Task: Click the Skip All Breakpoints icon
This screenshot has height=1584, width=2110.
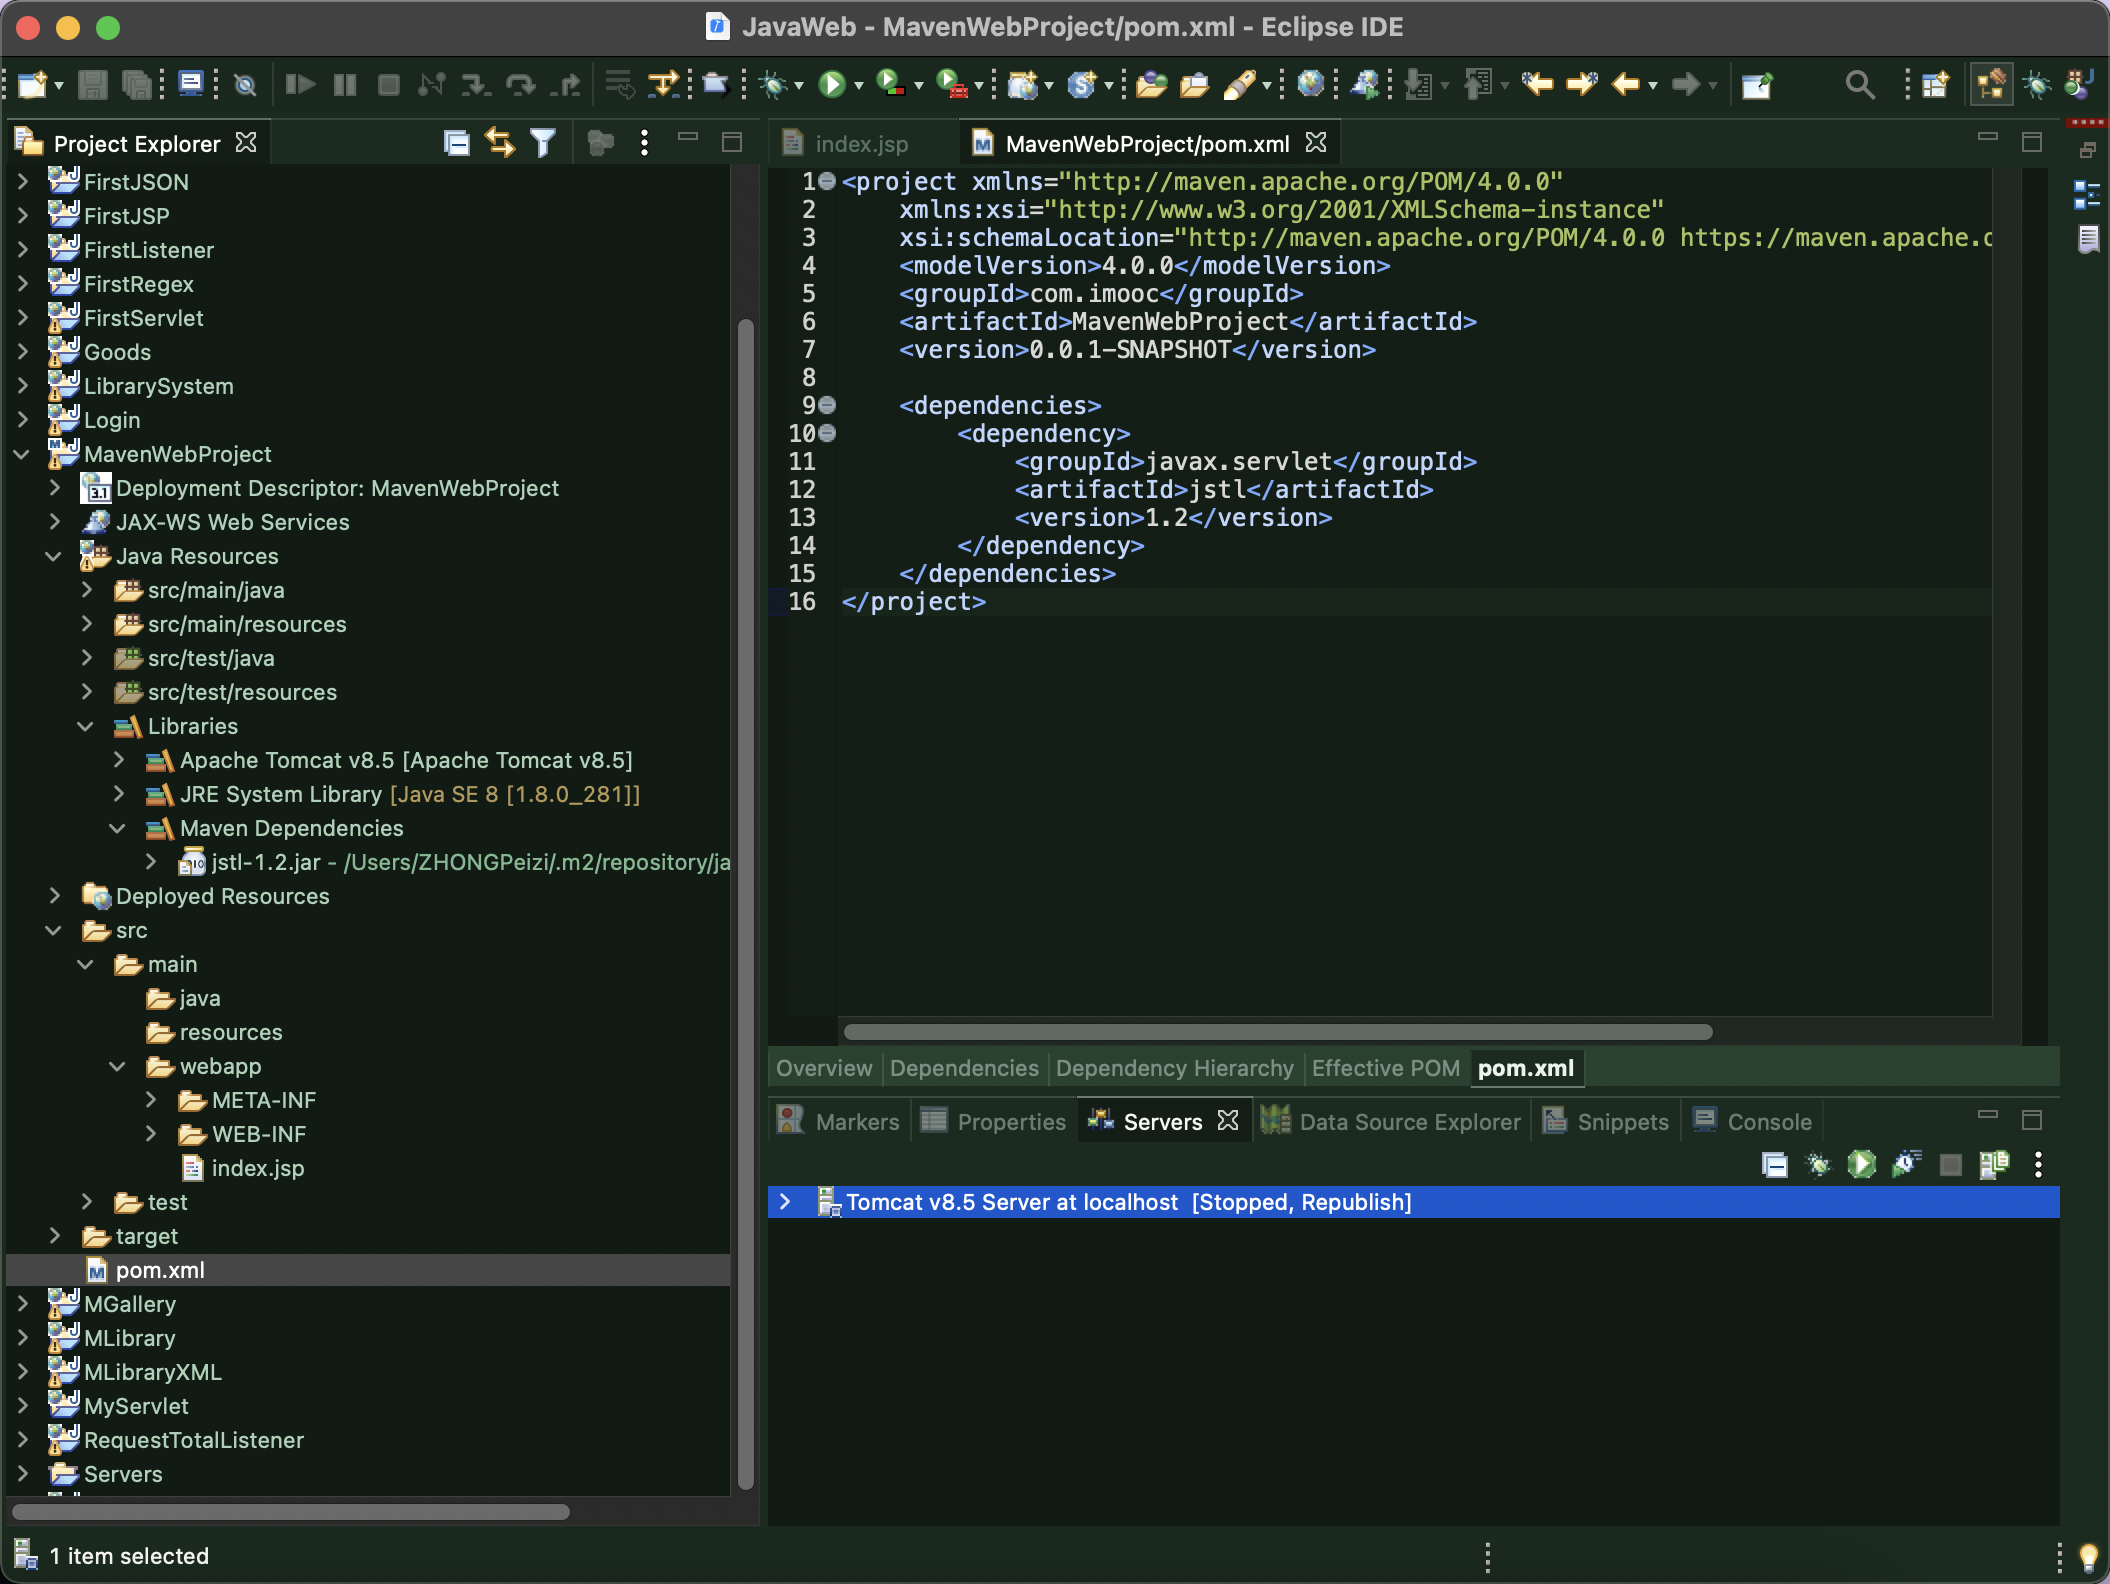Action: click(x=245, y=85)
